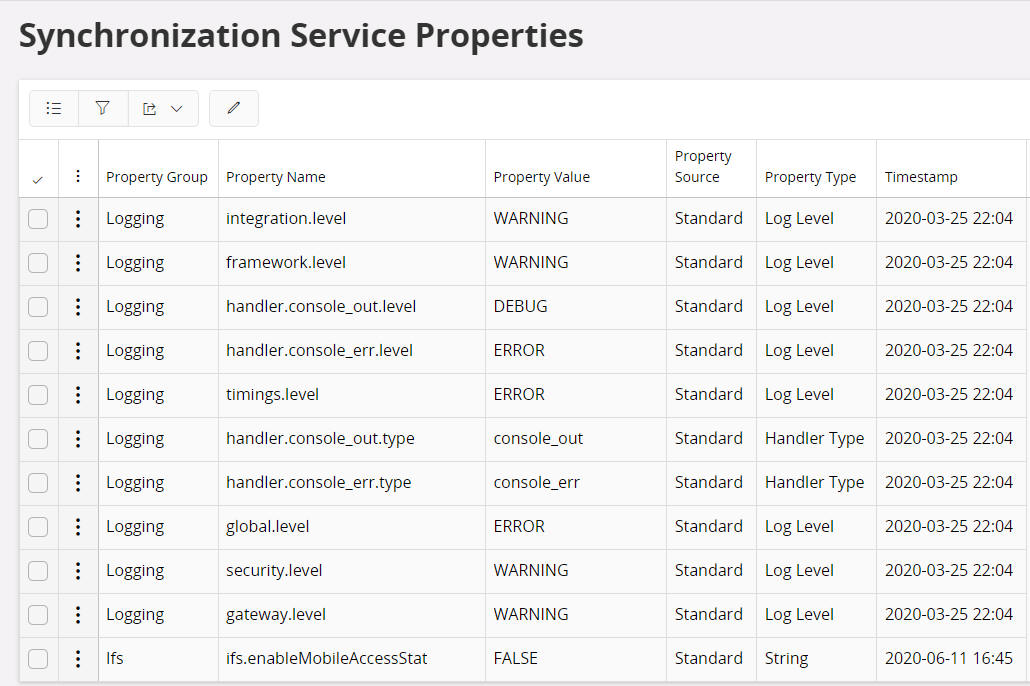
Task: Select the handler.console_out.level row checkbox
Action: tap(38, 307)
